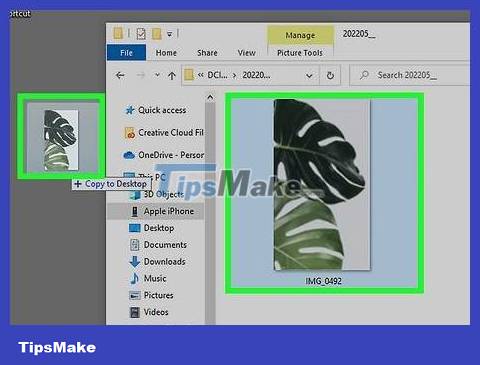
Task: Click the navigation pane scroll up arrow
Action: coord(210,97)
